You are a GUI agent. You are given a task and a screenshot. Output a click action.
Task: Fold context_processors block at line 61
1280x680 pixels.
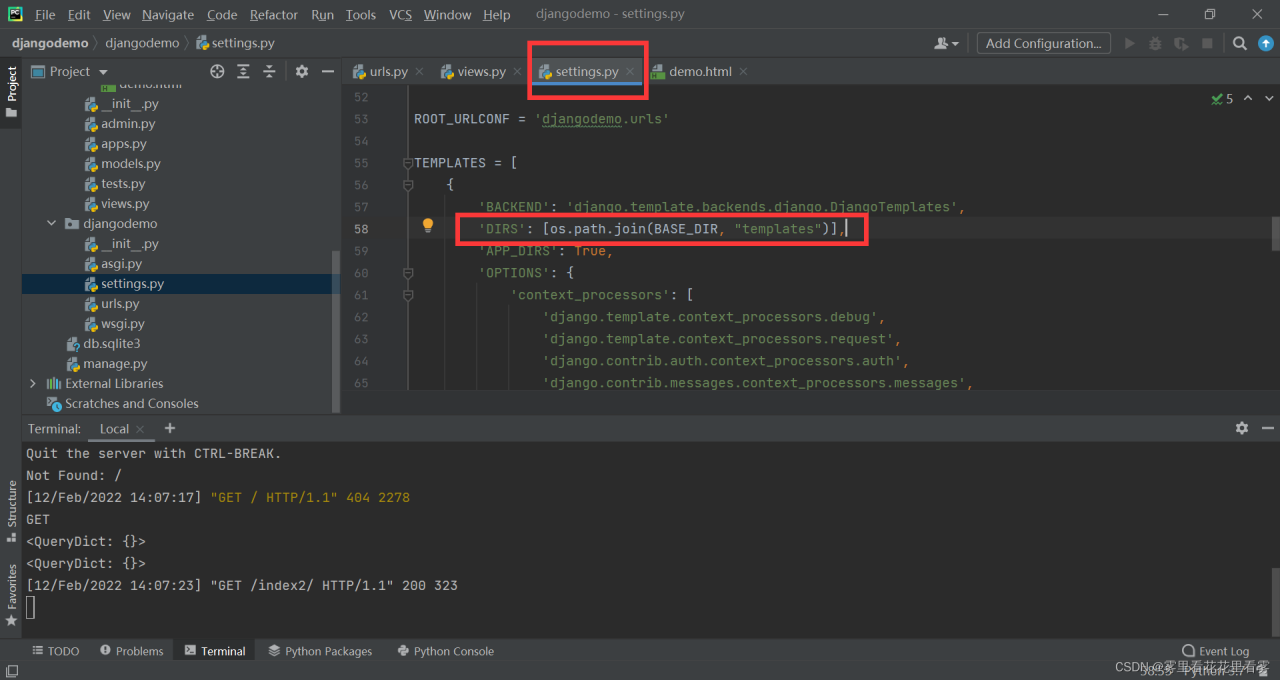click(x=407, y=295)
